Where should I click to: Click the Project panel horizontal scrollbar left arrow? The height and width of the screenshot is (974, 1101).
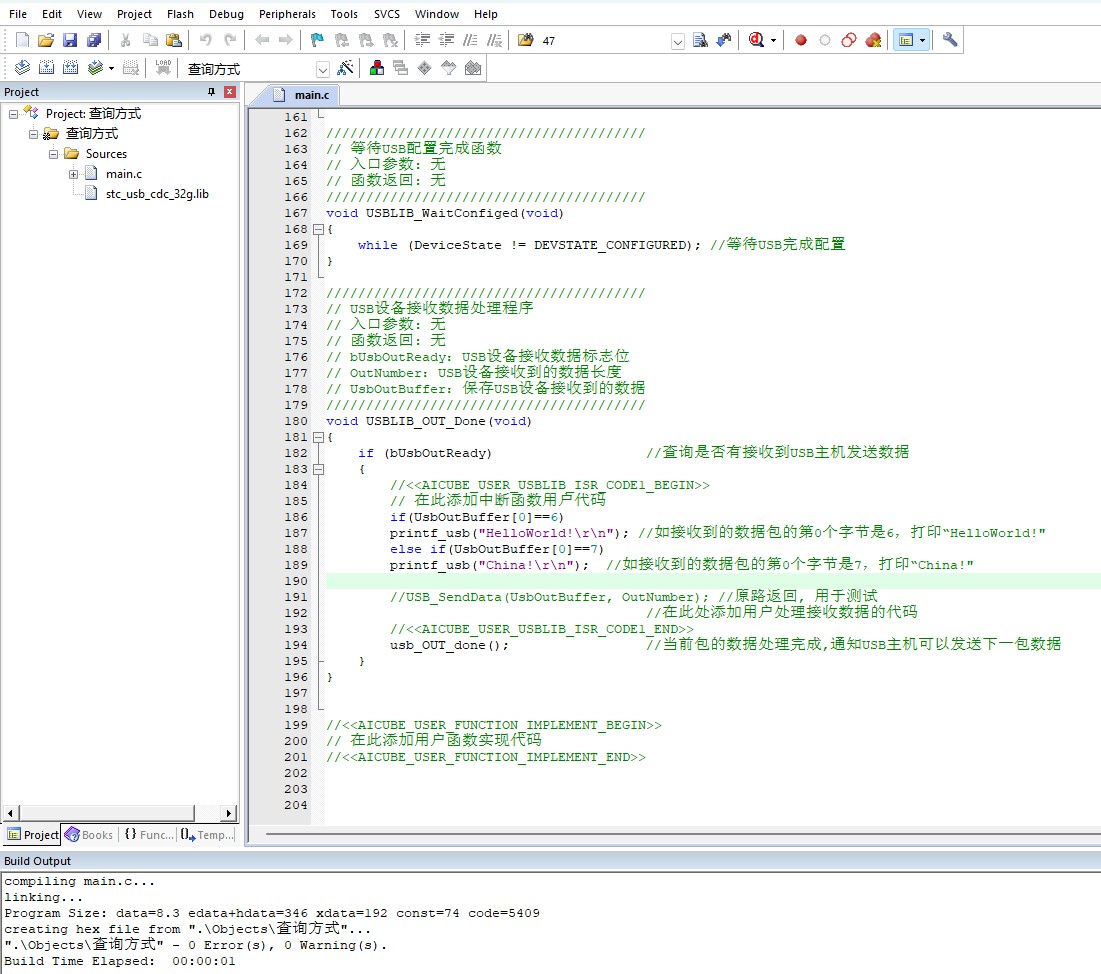[11, 813]
